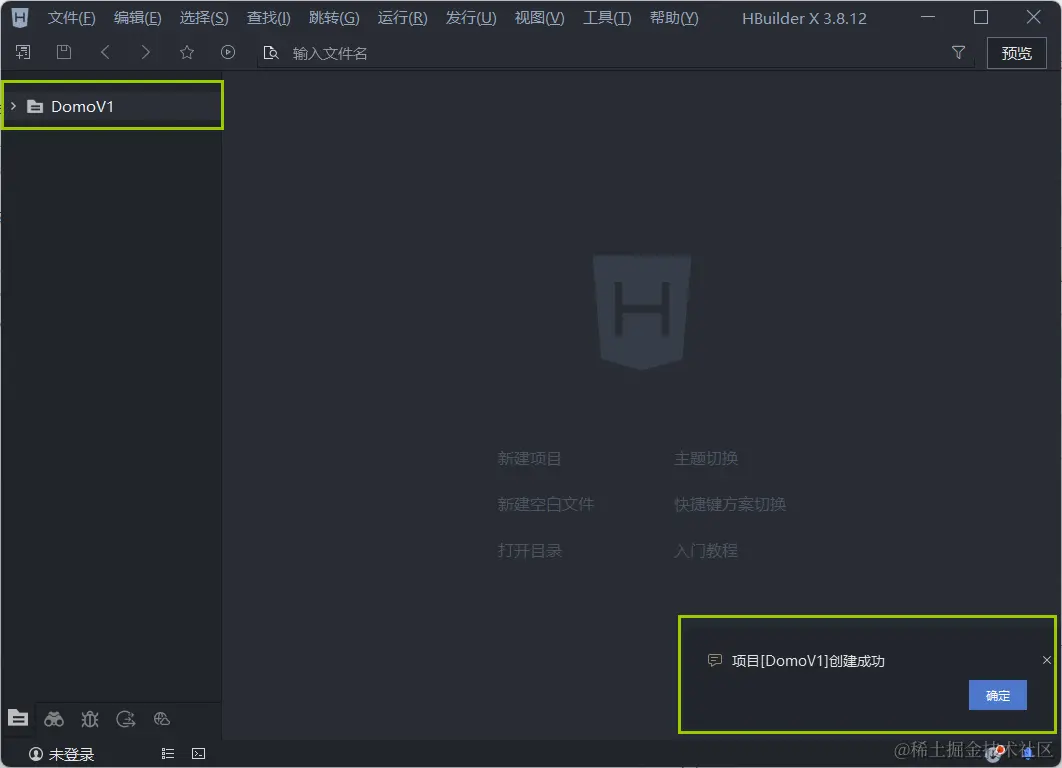Go forward with the right arrow icon

146,52
